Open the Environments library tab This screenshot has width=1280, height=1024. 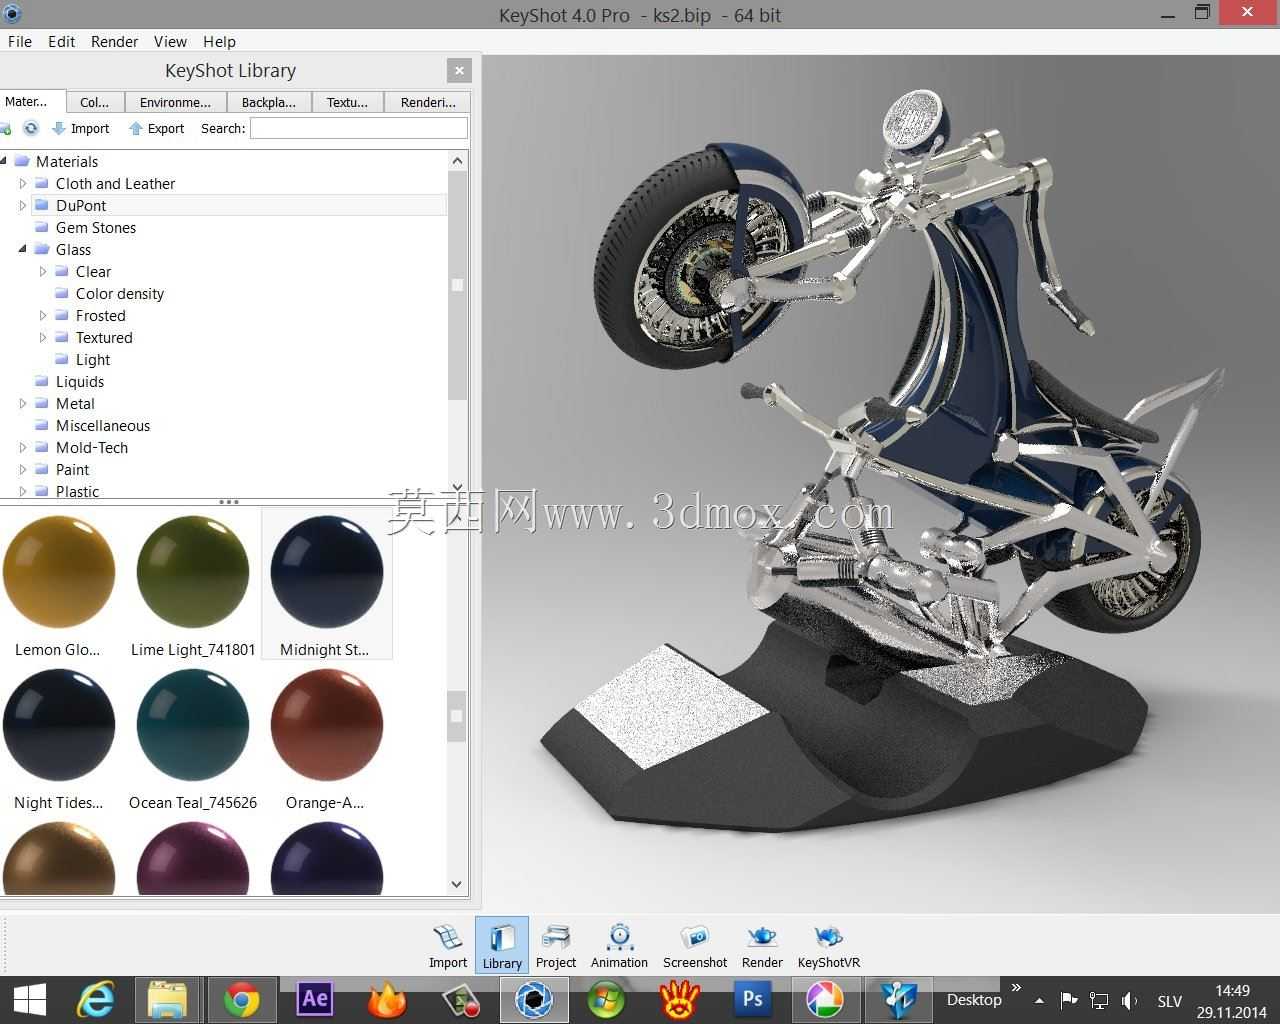click(x=176, y=102)
